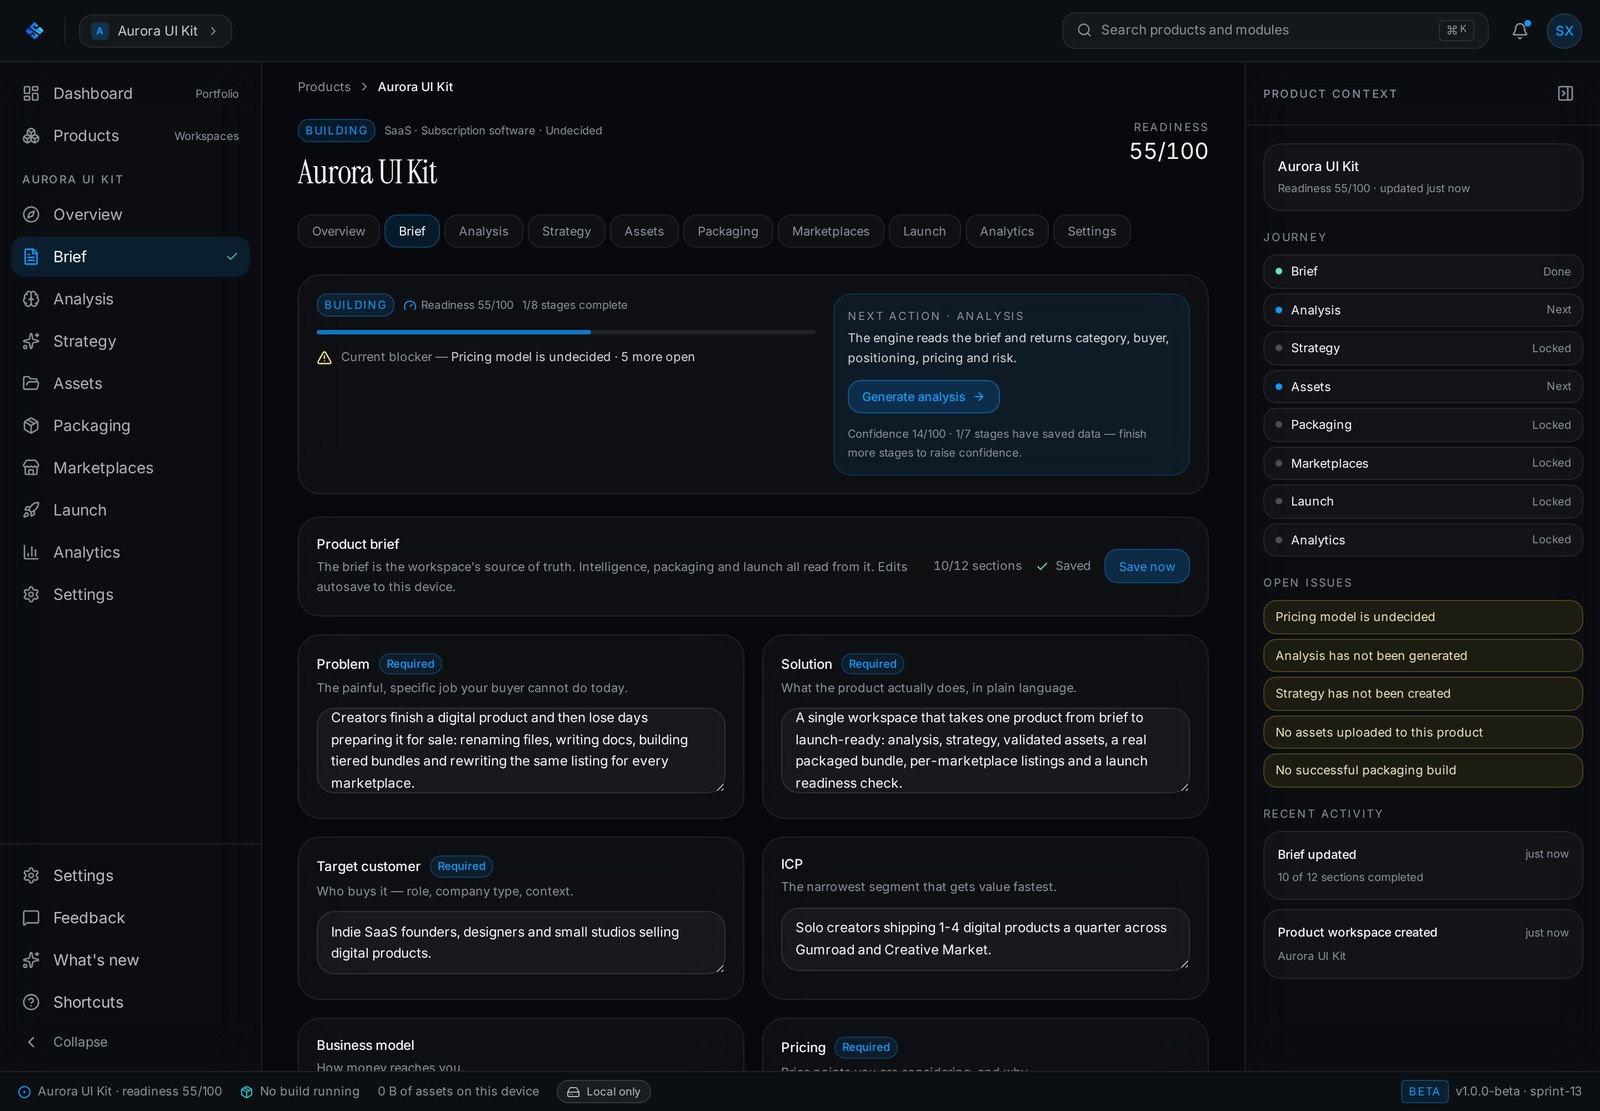
Task: Click the Overview compass icon in the sidebar
Action: (31, 214)
